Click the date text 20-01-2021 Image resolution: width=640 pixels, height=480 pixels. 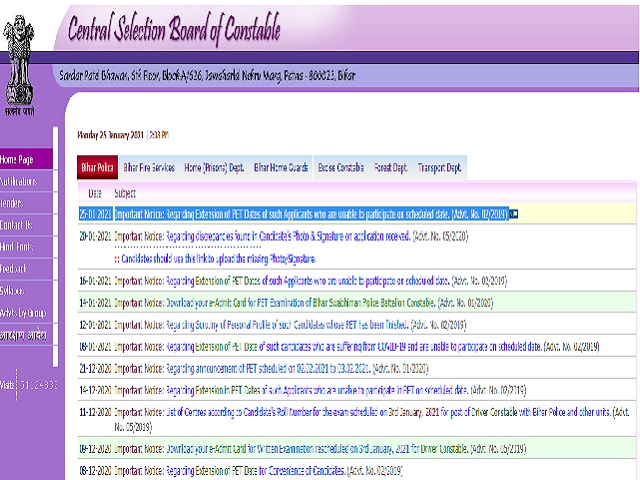click(x=95, y=236)
